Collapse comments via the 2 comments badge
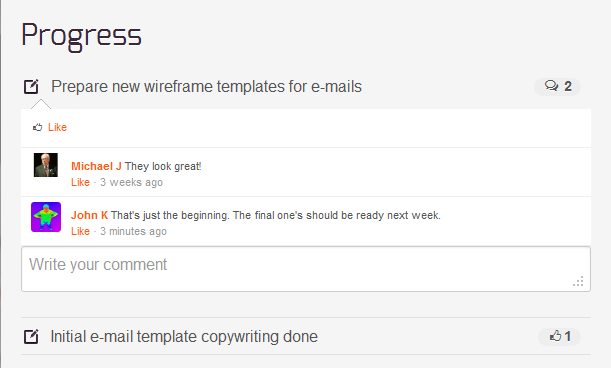Screen dimensions: 611x368 tap(557, 86)
